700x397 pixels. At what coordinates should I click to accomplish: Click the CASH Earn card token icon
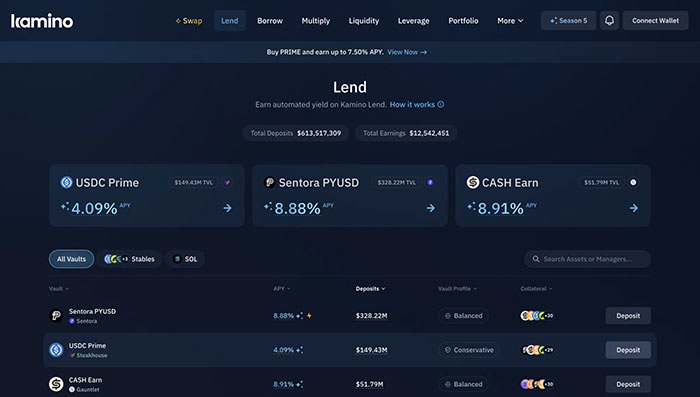click(473, 182)
